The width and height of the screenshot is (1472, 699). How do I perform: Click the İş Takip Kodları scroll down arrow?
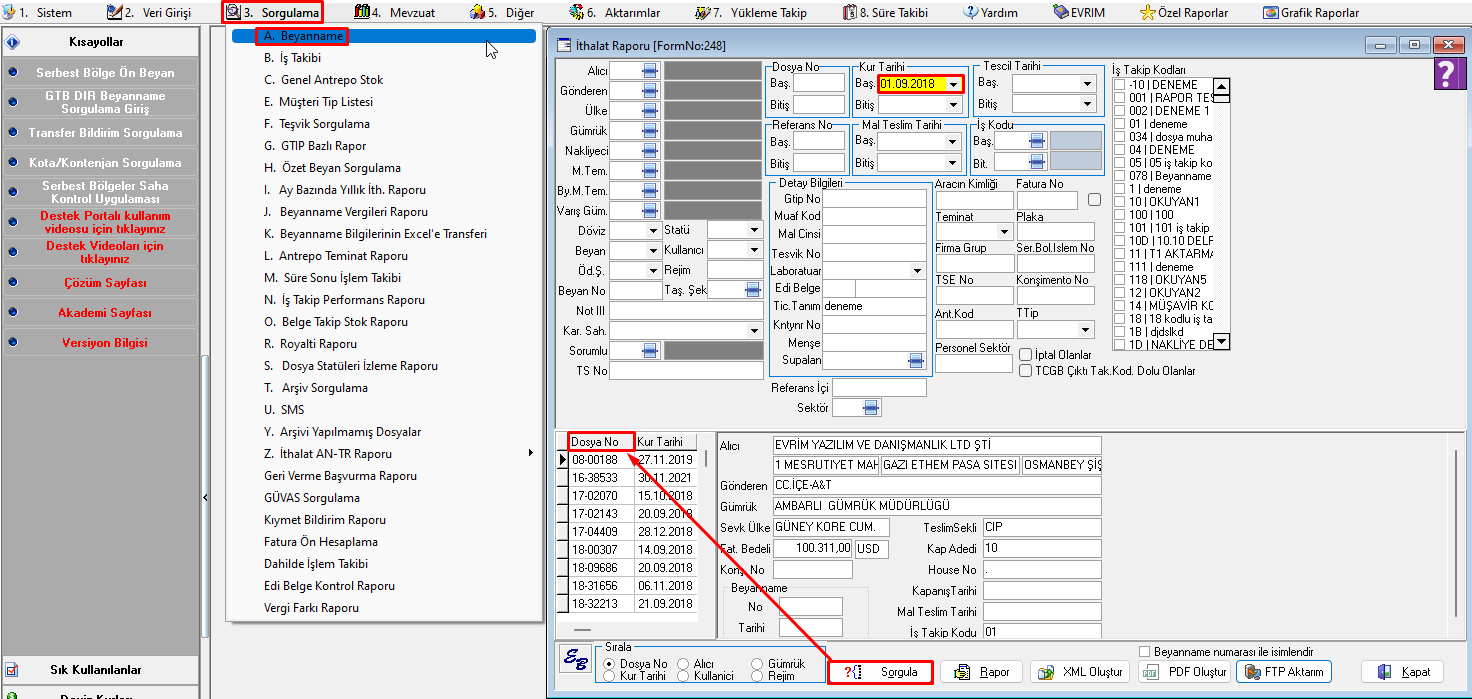pos(1220,342)
